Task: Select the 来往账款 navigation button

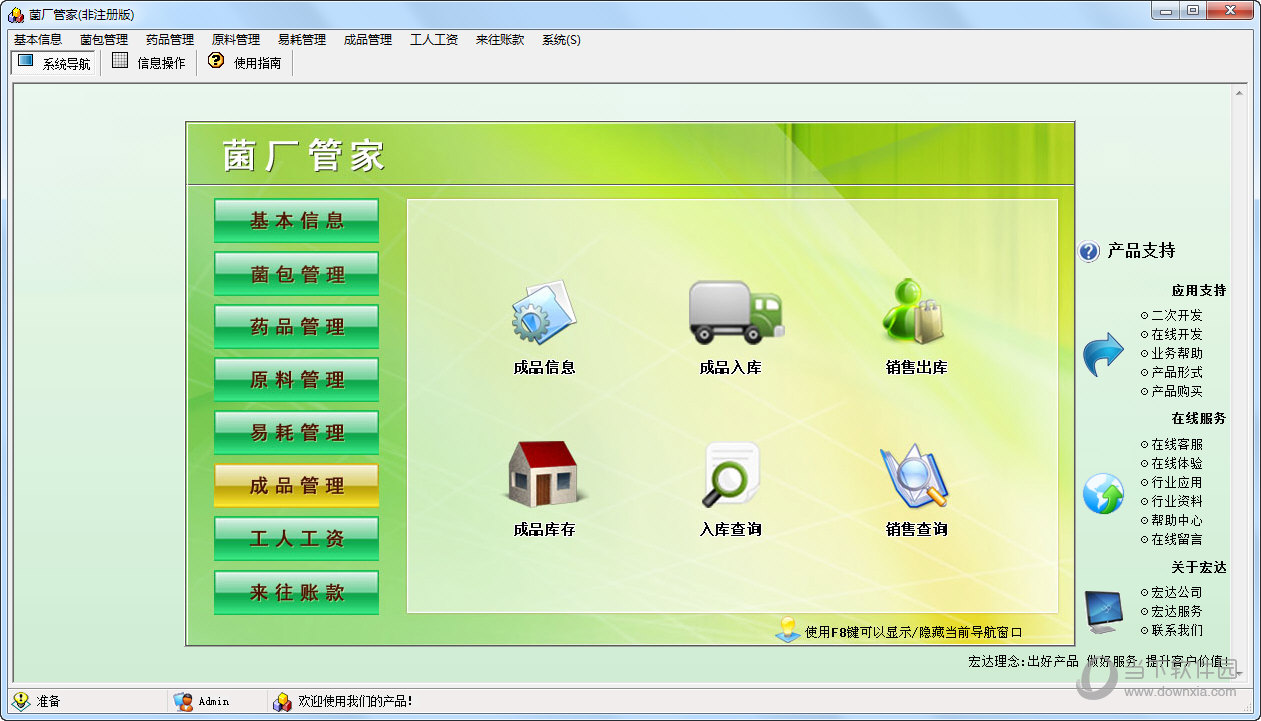Action: [297, 593]
